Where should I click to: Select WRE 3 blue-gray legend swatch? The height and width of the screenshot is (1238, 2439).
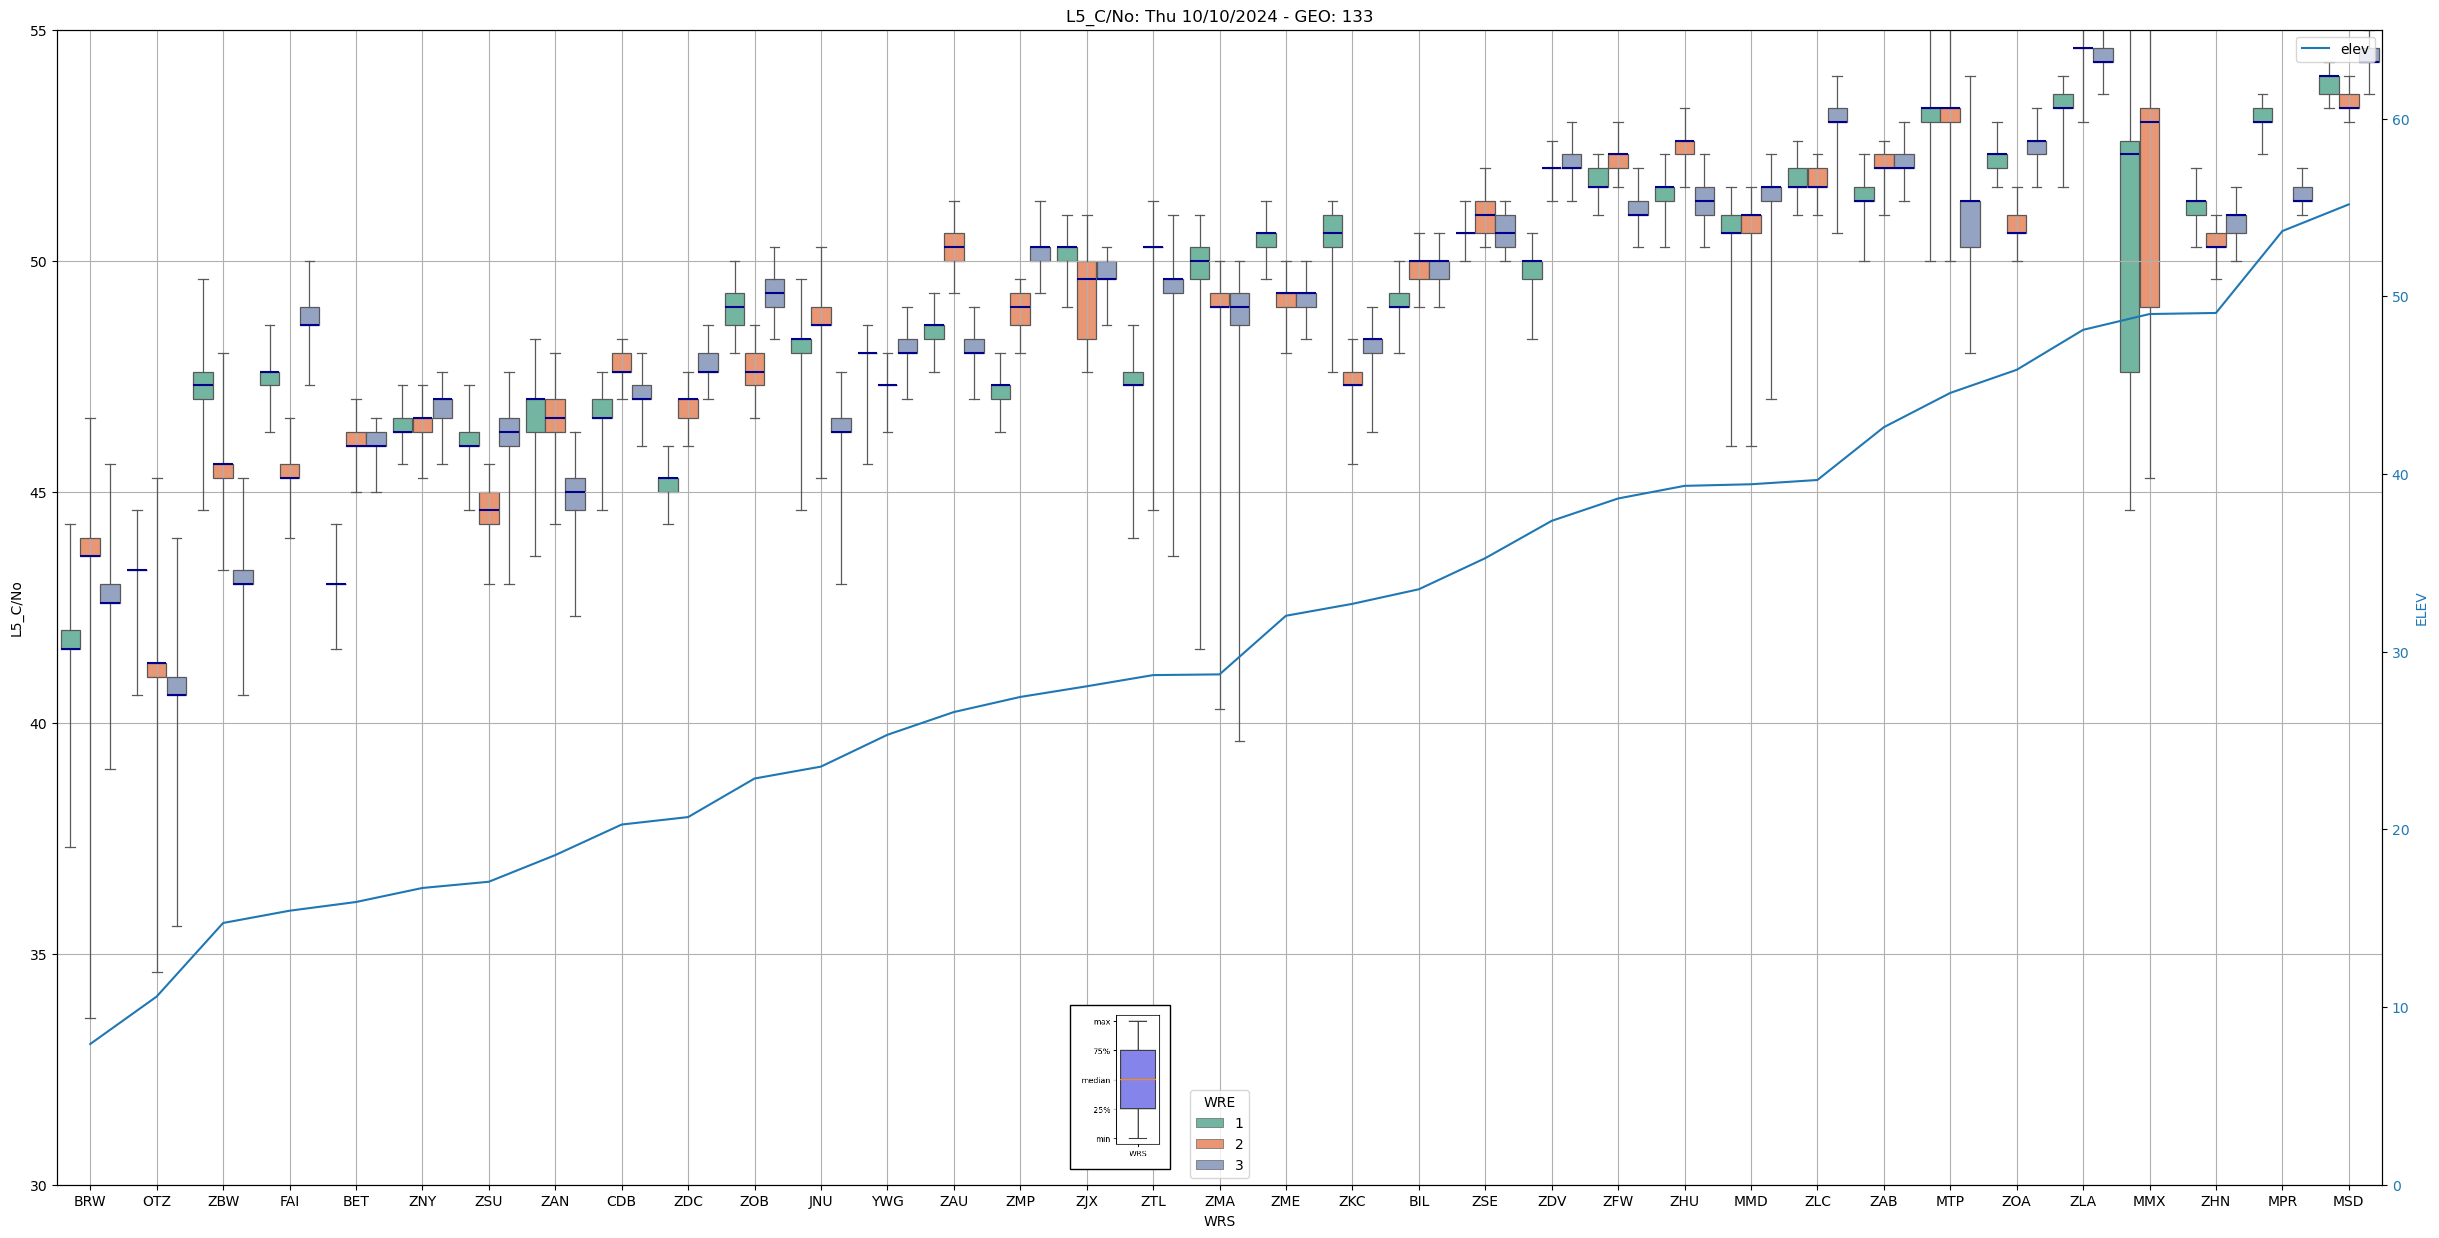pyautogui.click(x=1210, y=1165)
